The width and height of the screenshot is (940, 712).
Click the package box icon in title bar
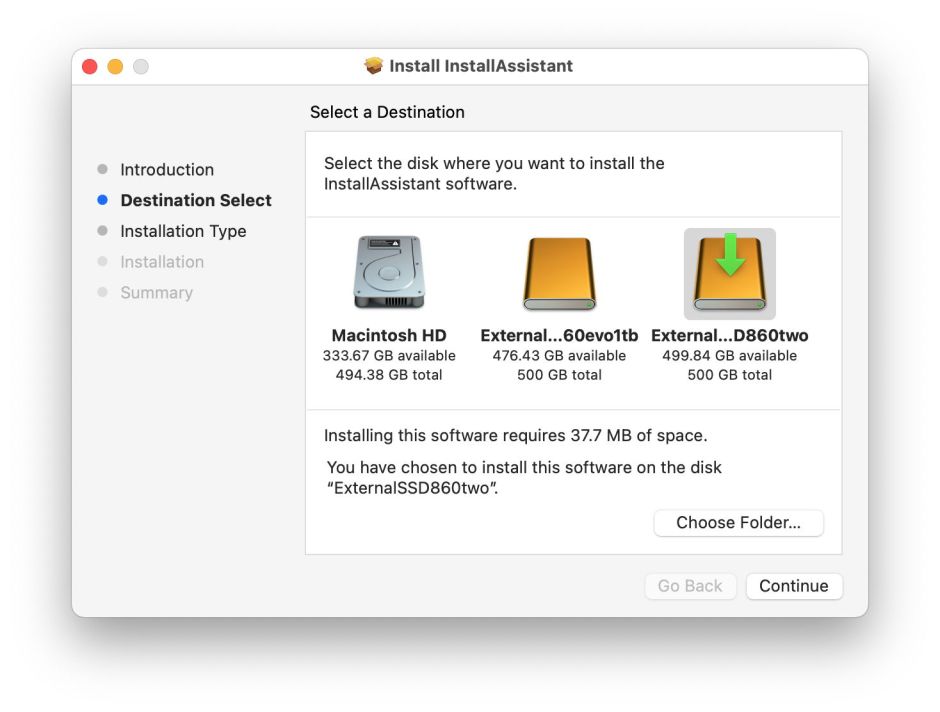click(374, 66)
